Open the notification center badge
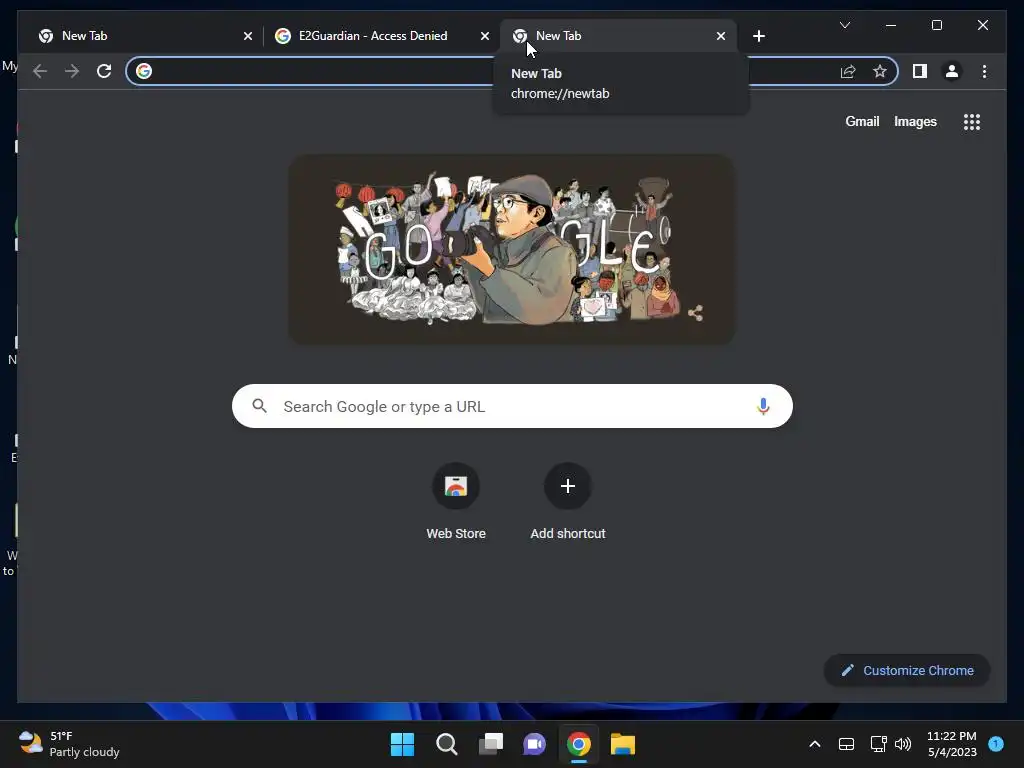1024x768 pixels. pos(995,743)
